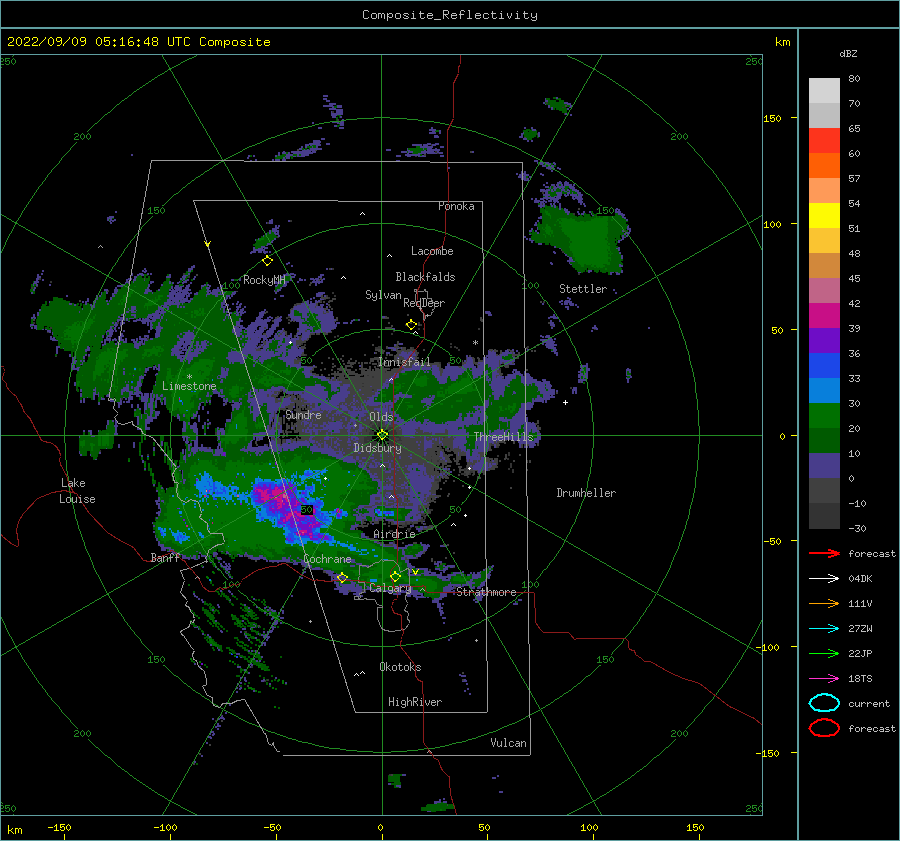Click the yellow diamond marker near RockyMH

point(267,261)
